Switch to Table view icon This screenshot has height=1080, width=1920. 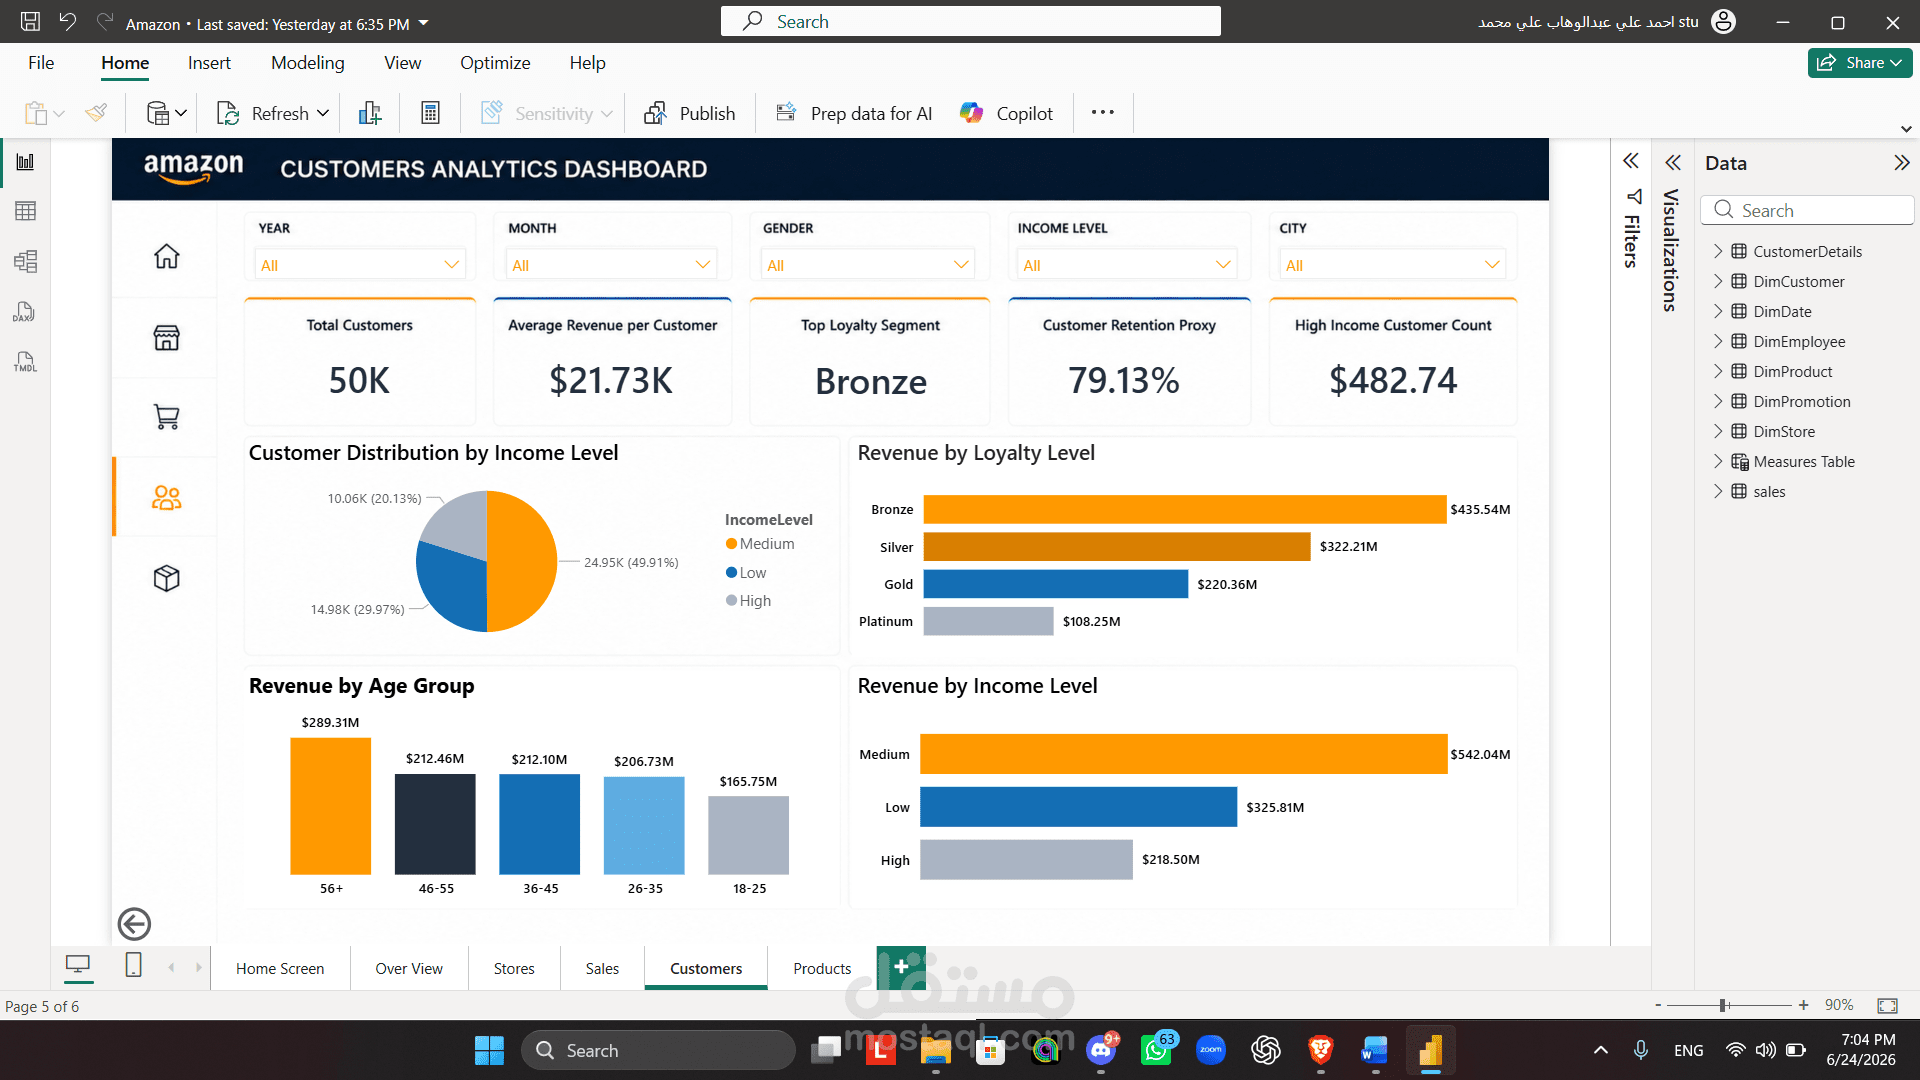pyautogui.click(x=25, y=211)
